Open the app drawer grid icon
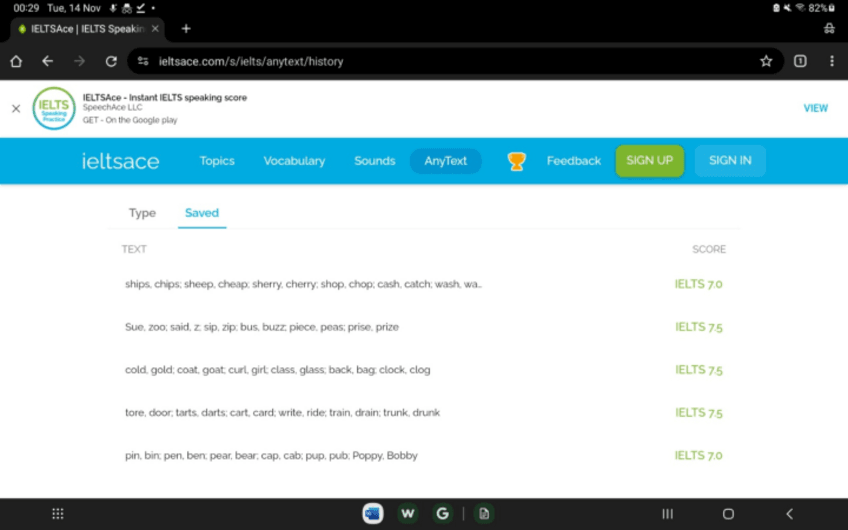Viewport: 848px width, 530px height. (58, 513)
